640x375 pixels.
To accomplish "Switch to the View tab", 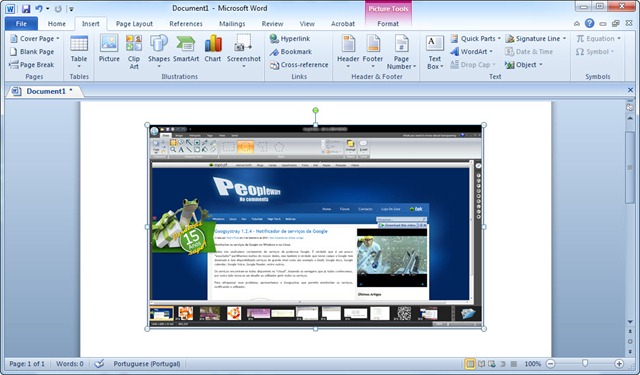I will pos(307,24).
